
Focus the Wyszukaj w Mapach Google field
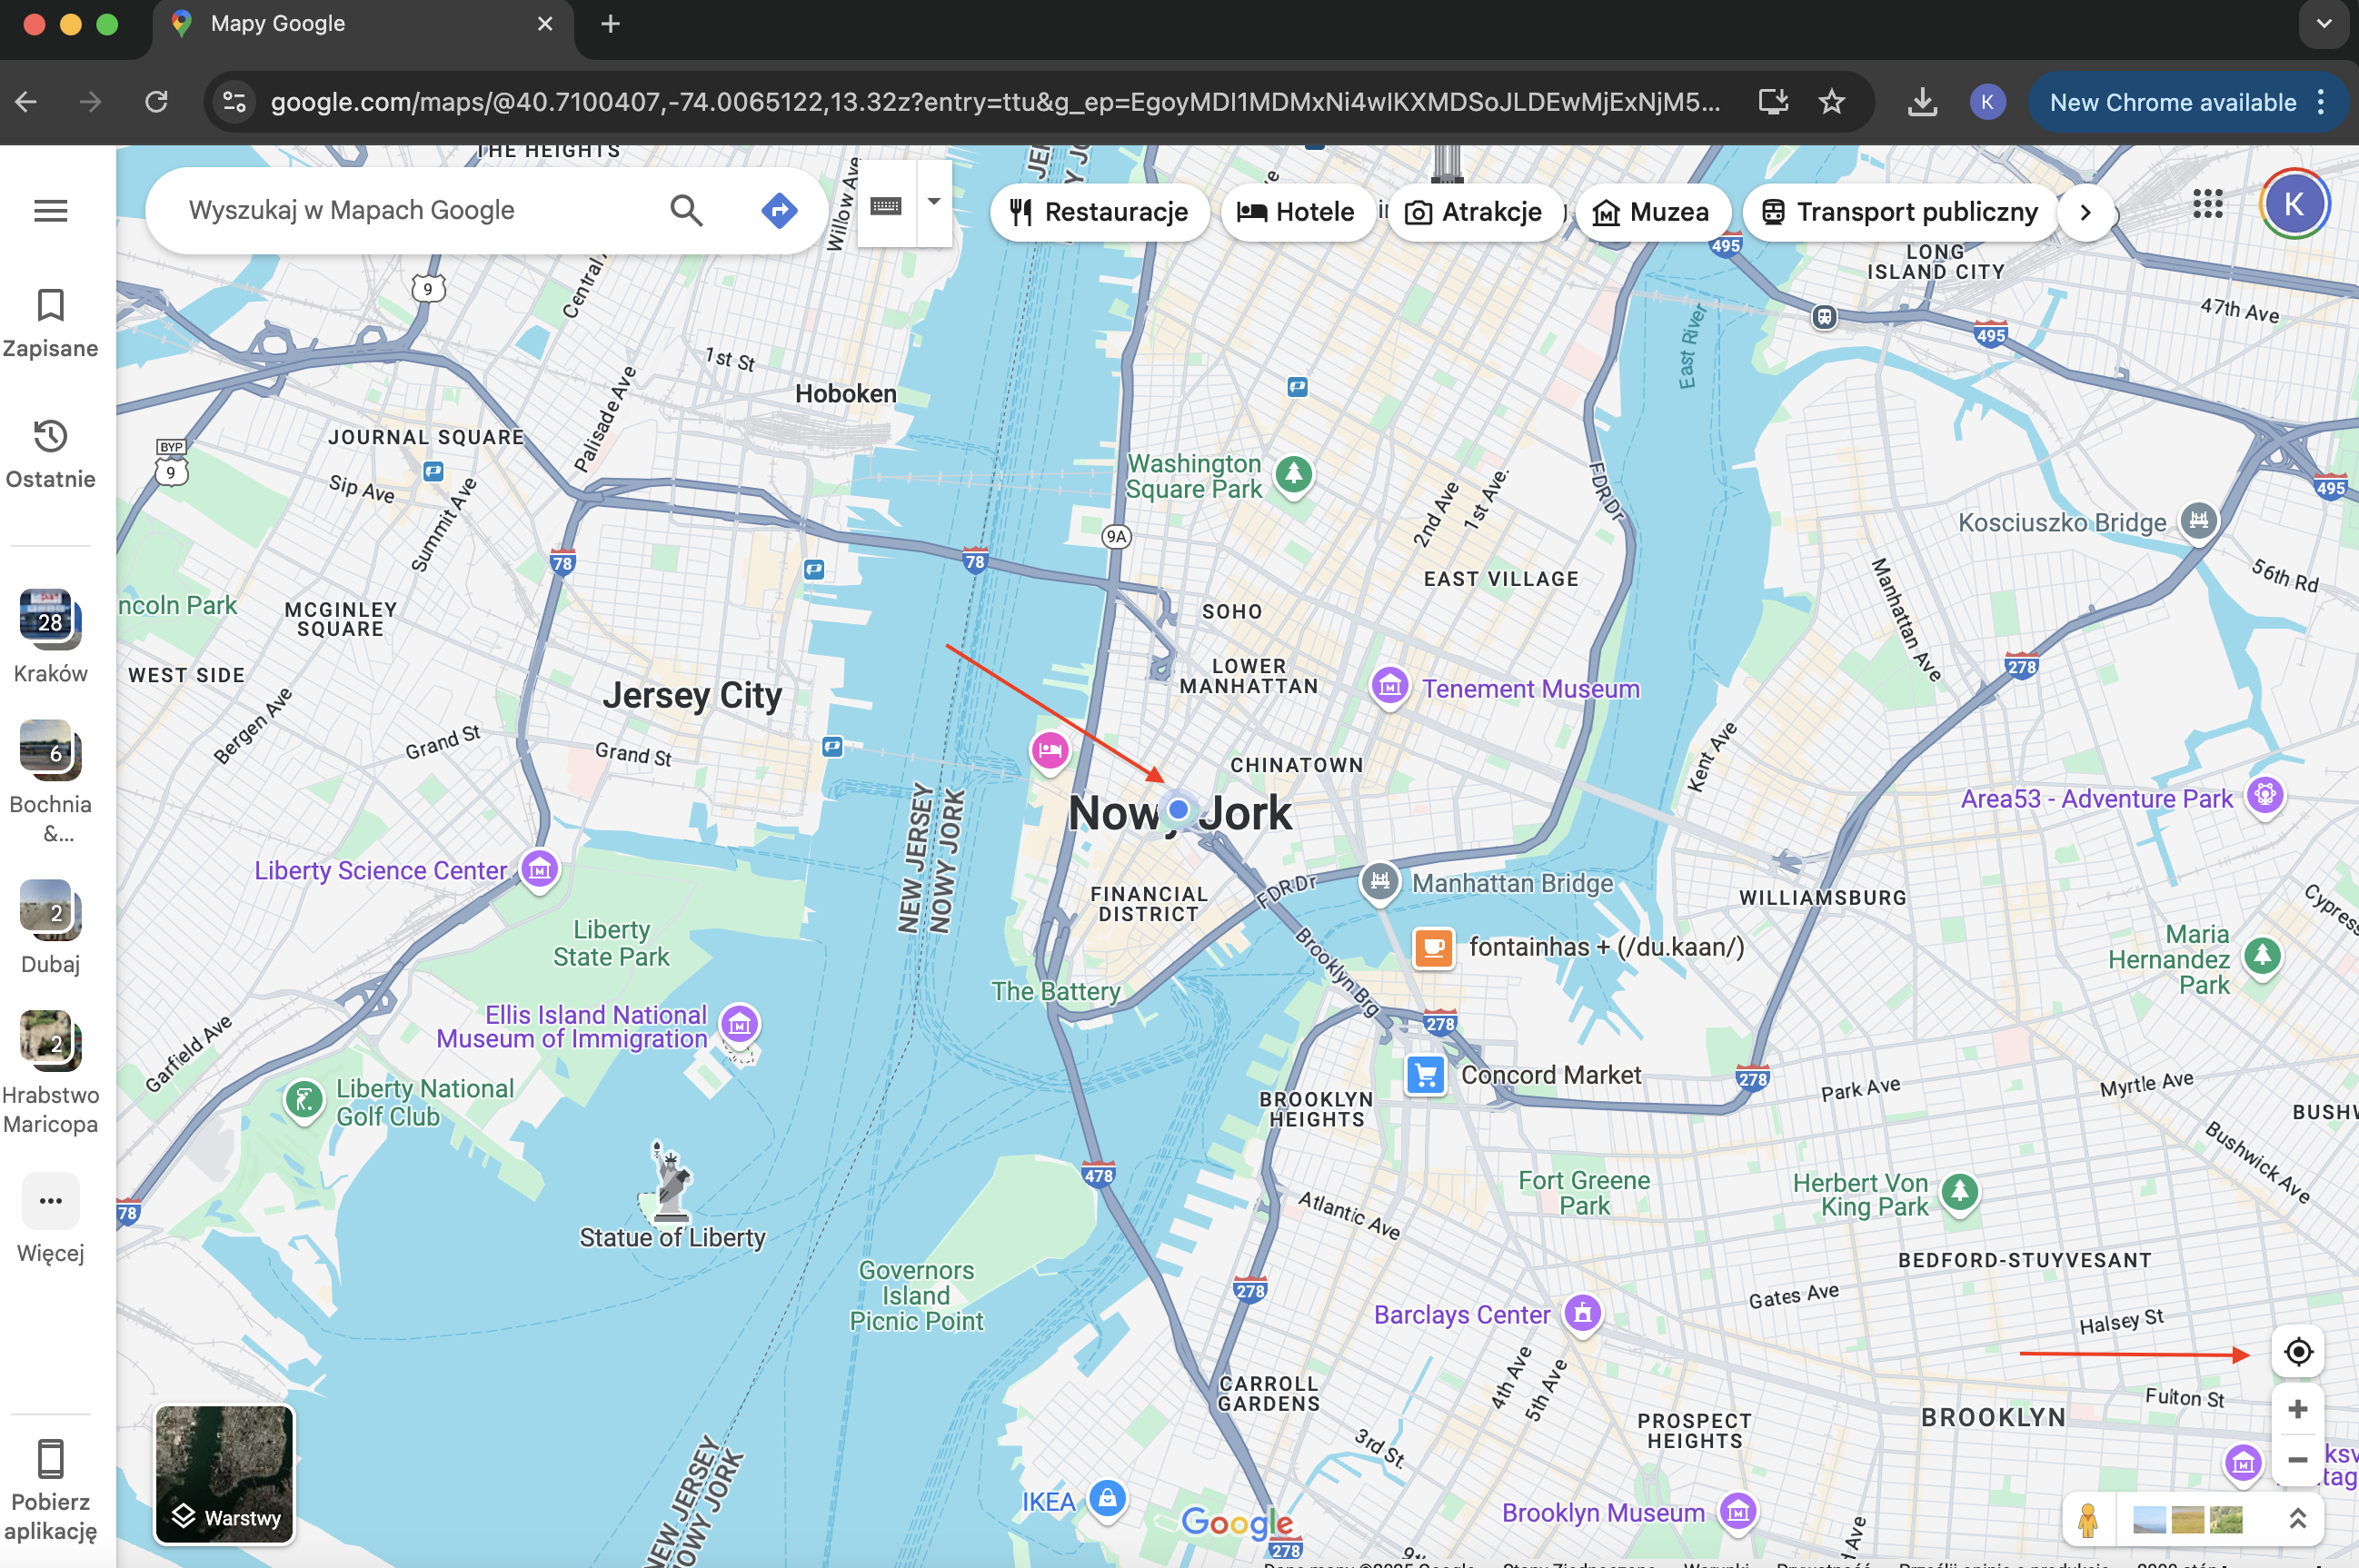[x=420, y=210]
